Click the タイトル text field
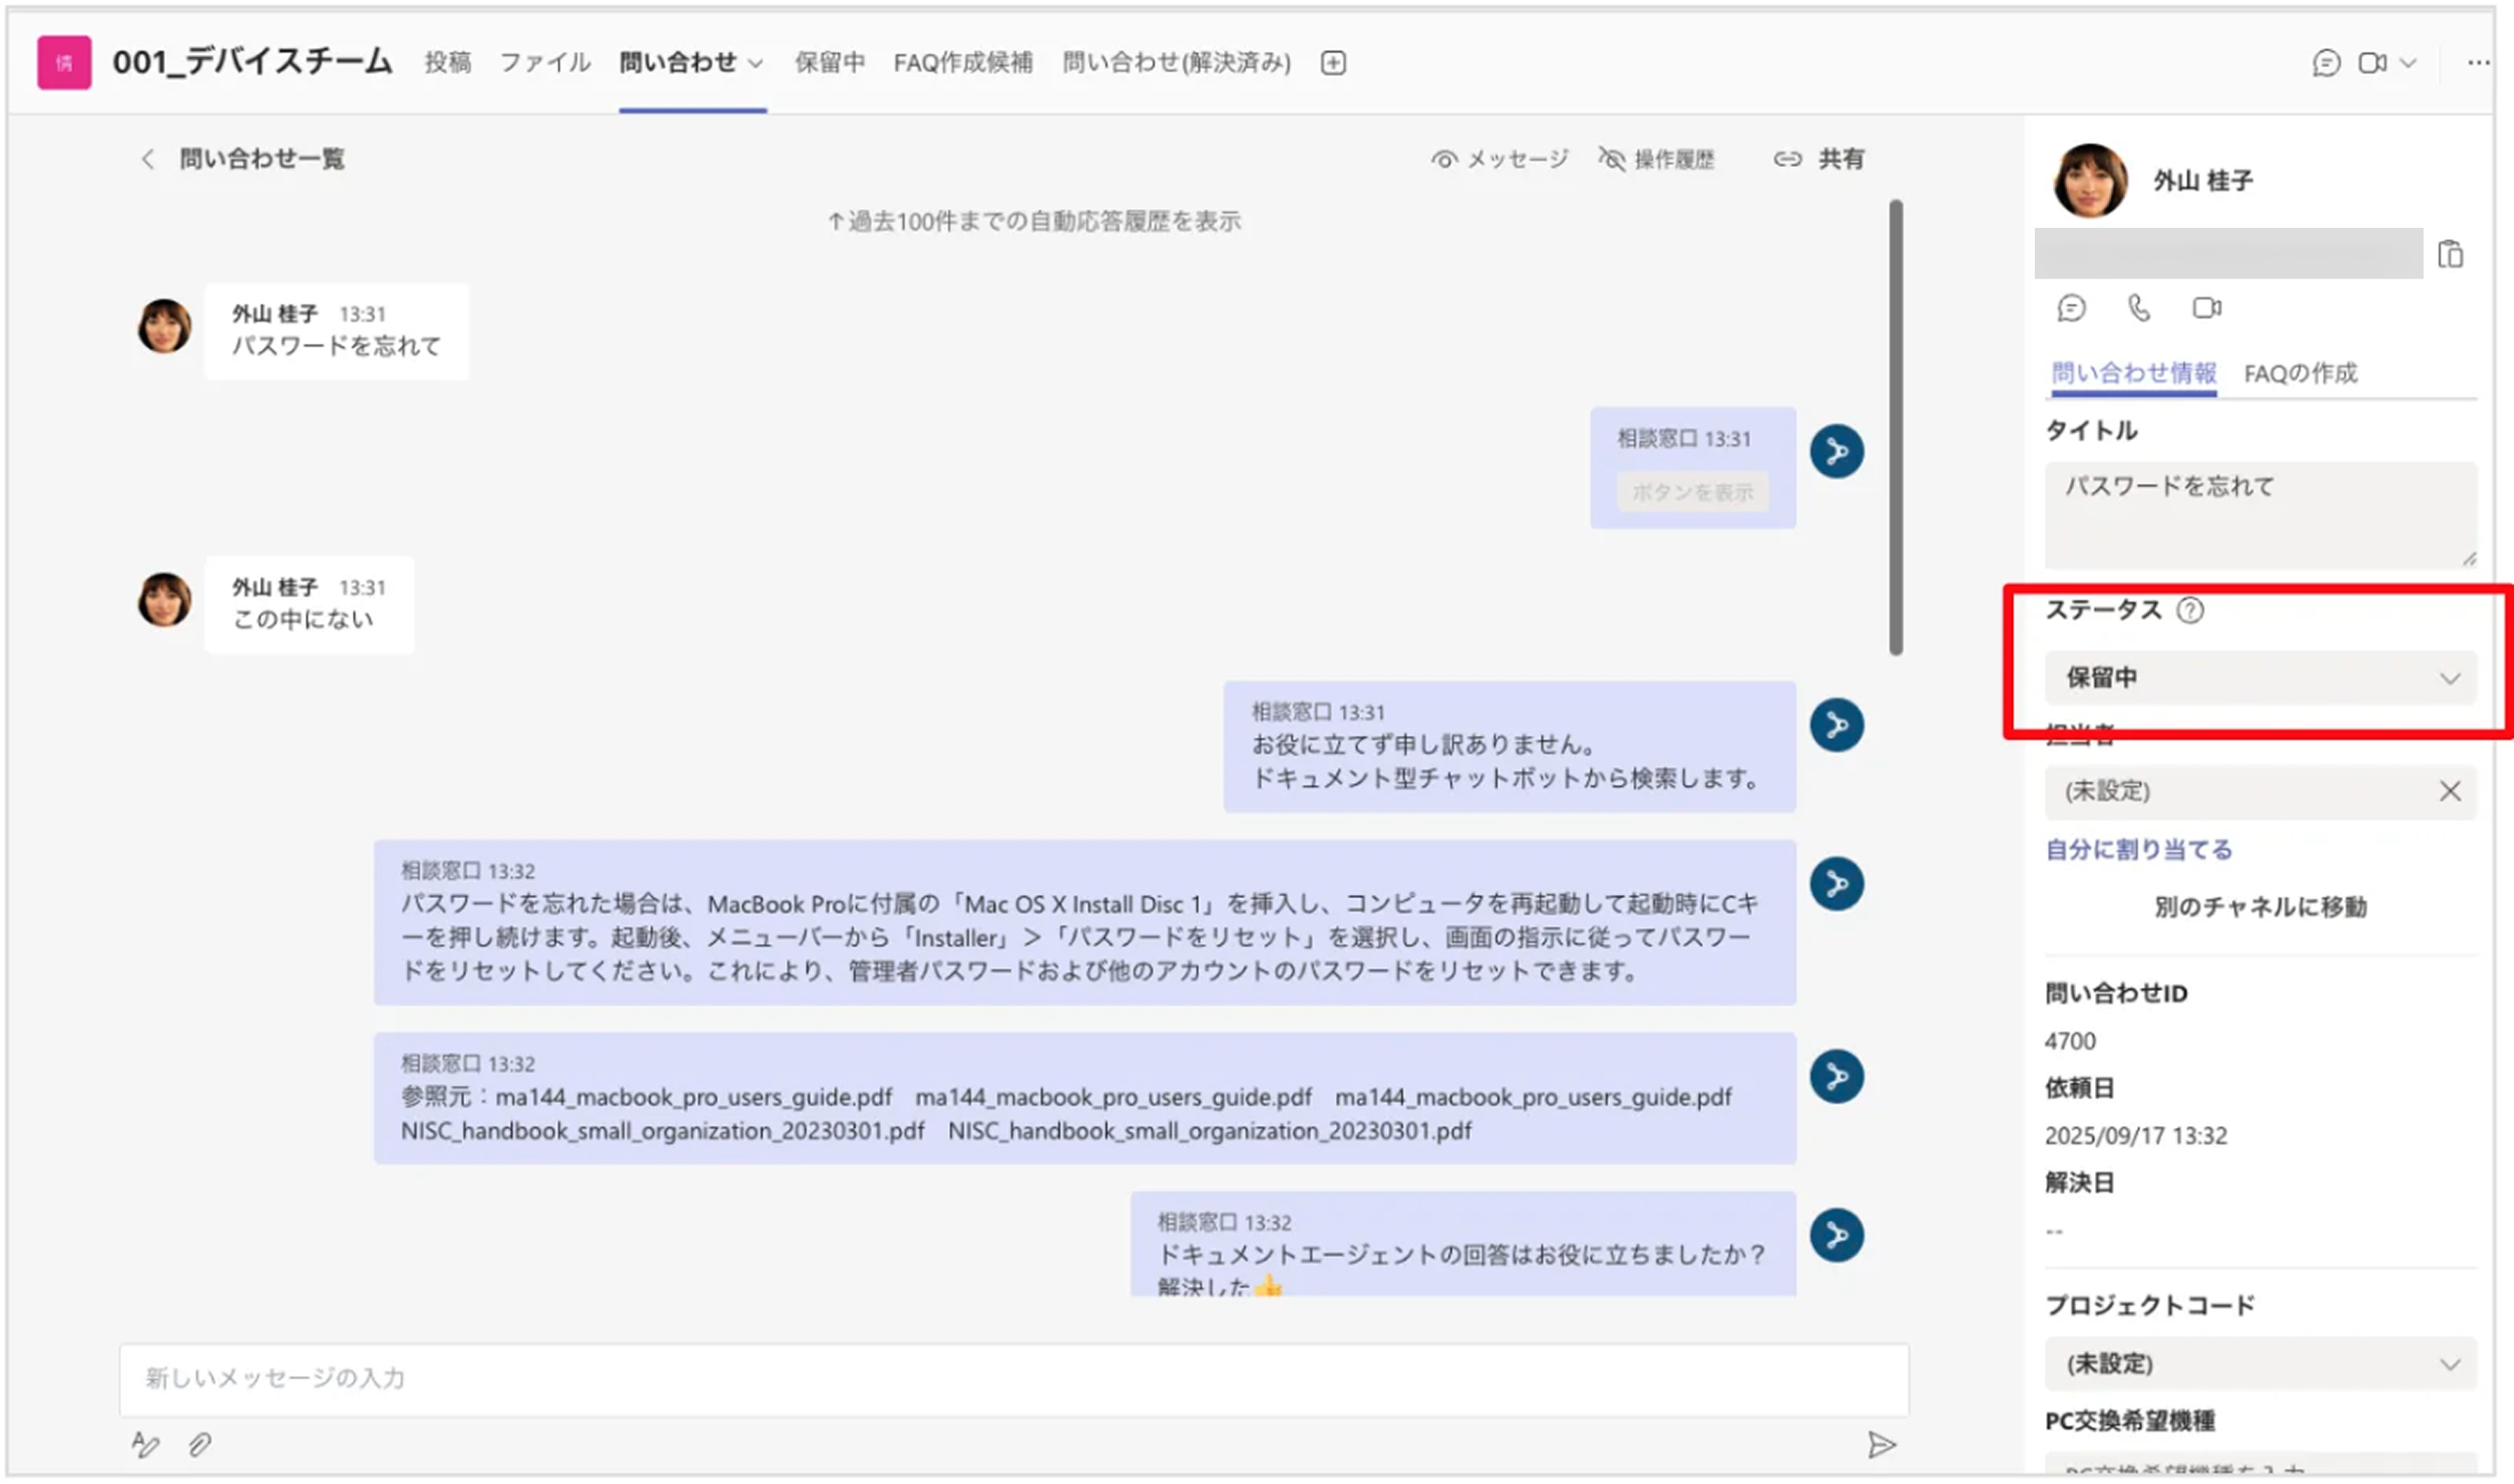The height and width of the screenshot is (1484, 2514). pos(2260,515)
